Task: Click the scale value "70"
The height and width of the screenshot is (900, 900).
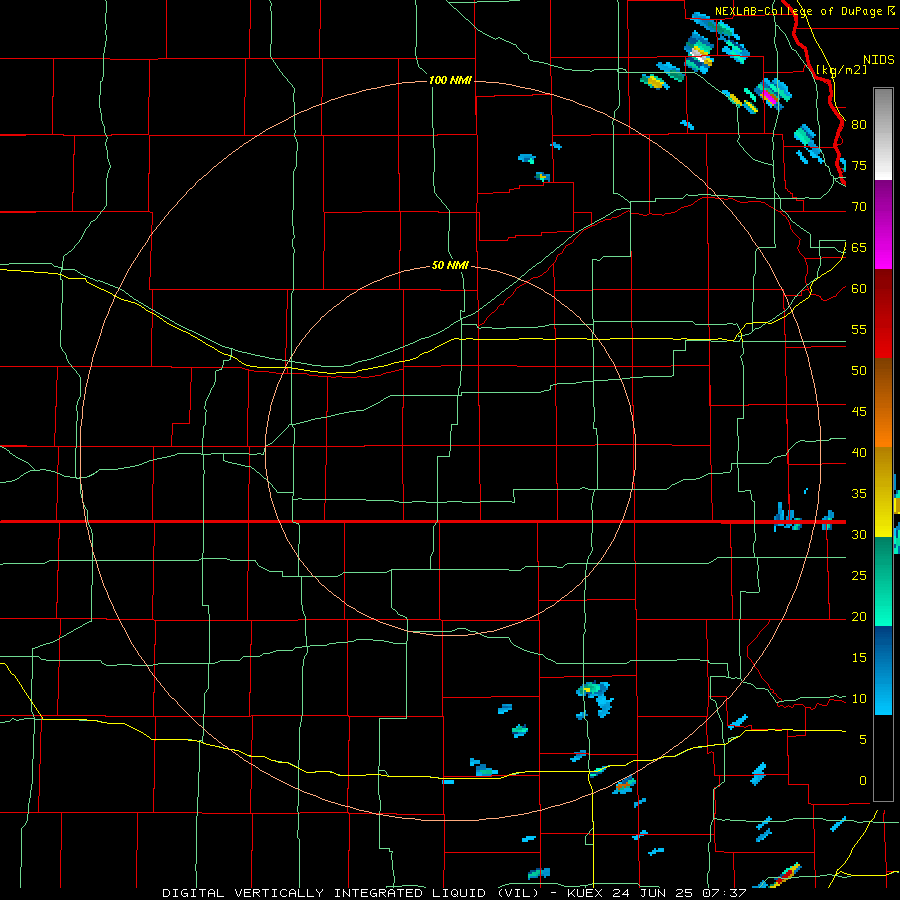Action: pos(859,207)
